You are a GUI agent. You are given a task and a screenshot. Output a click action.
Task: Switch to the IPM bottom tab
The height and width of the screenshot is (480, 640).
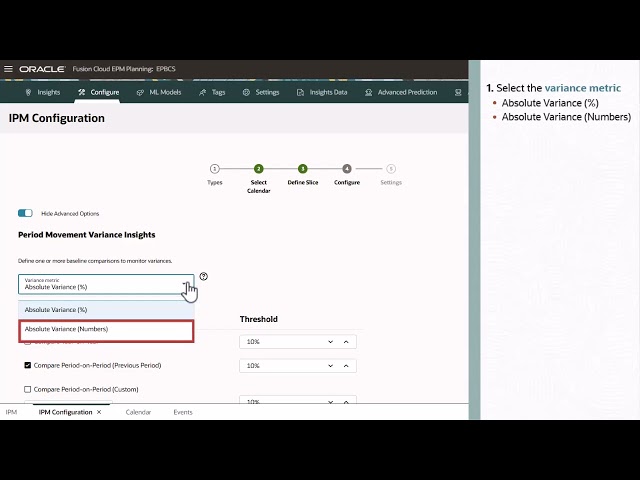coord(11,412)
